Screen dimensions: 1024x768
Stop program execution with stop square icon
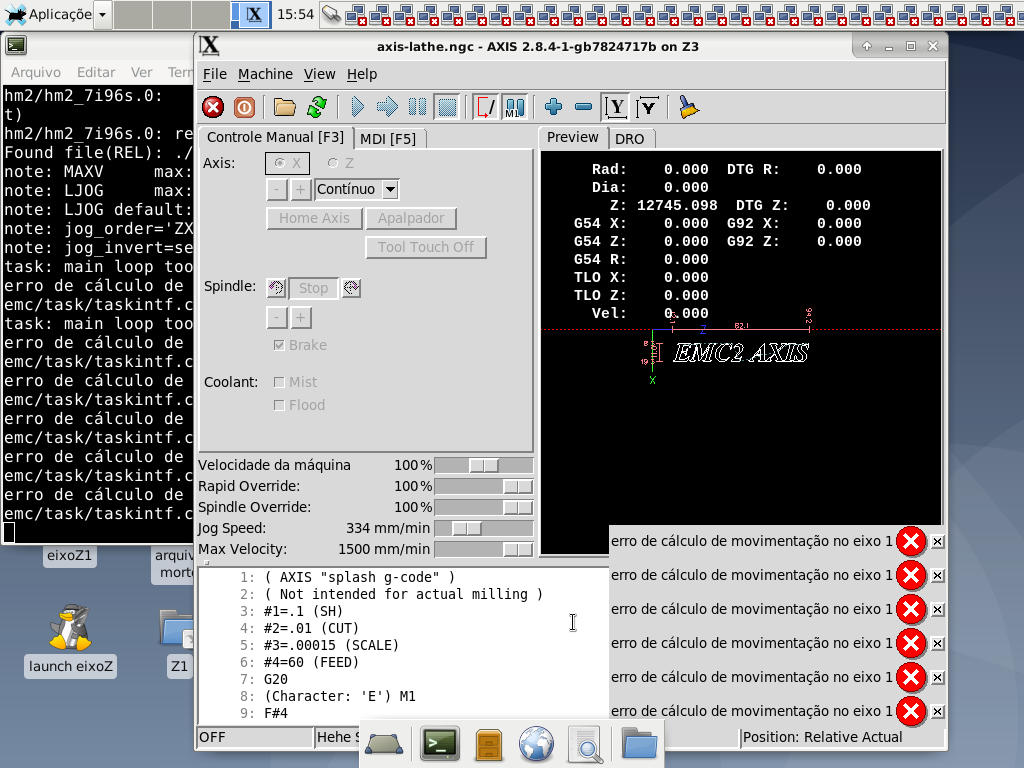pos(447,107)
